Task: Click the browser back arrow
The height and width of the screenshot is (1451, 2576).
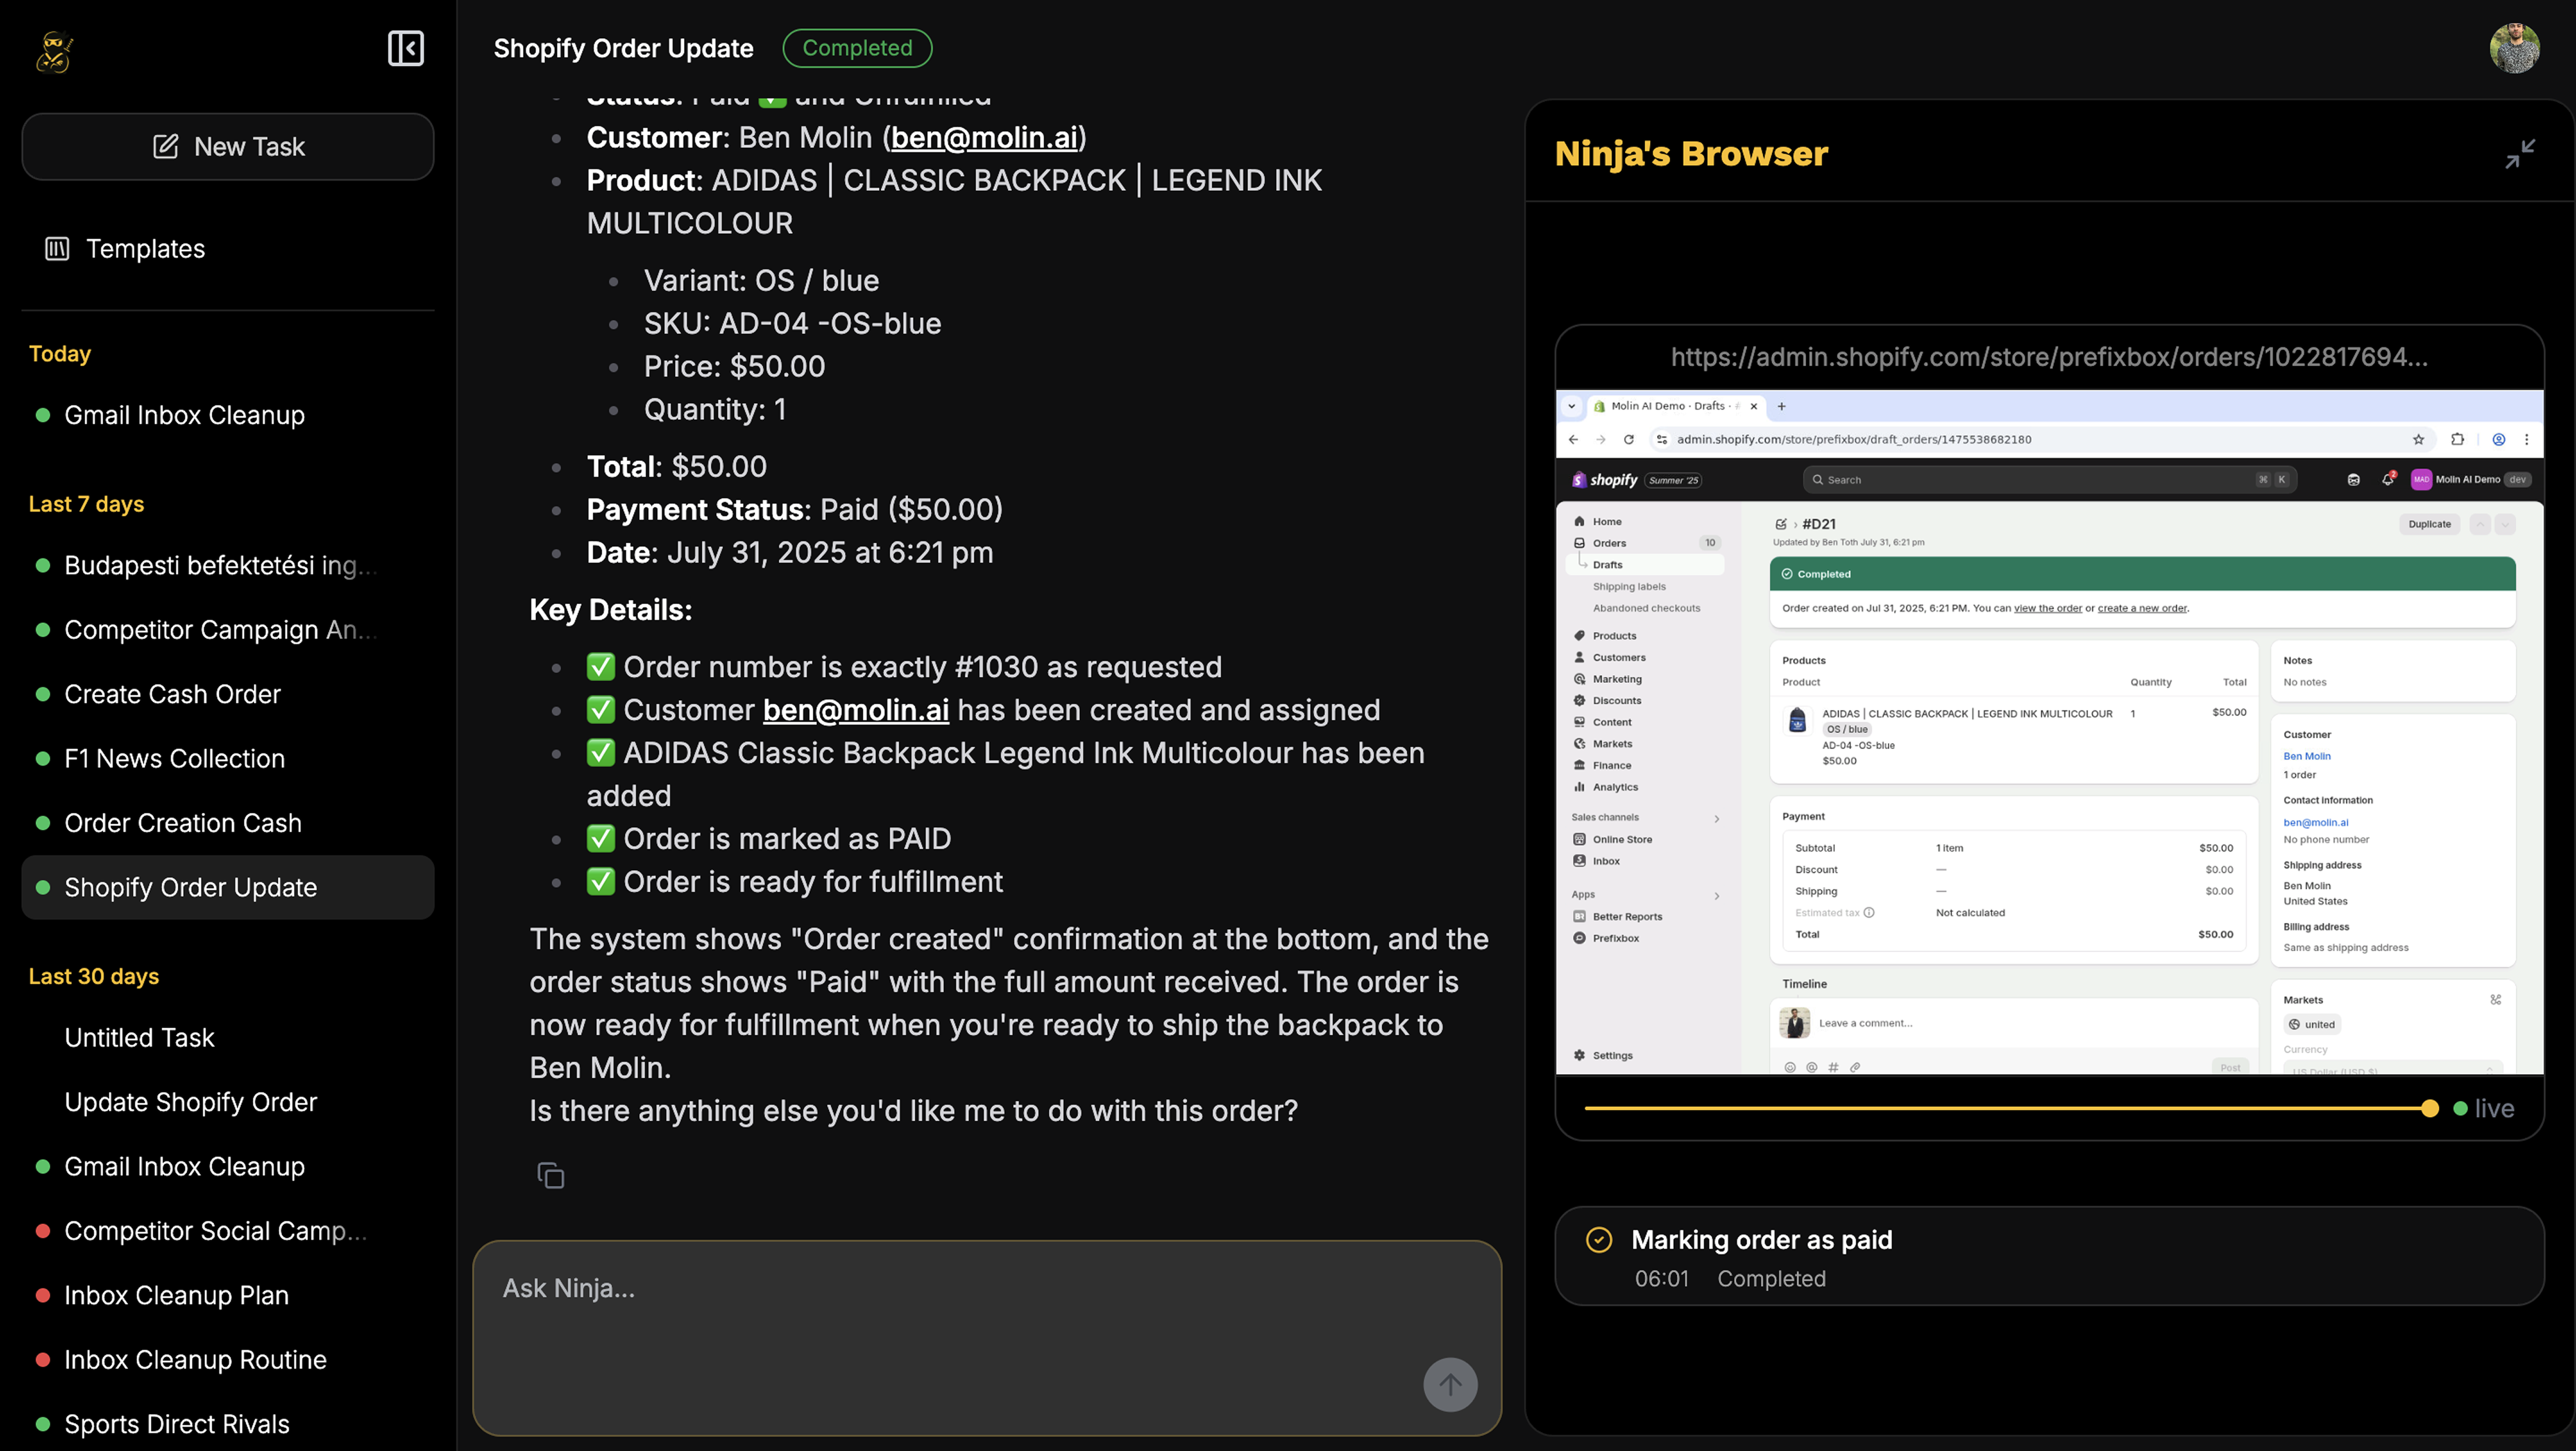Action: 1573,439
